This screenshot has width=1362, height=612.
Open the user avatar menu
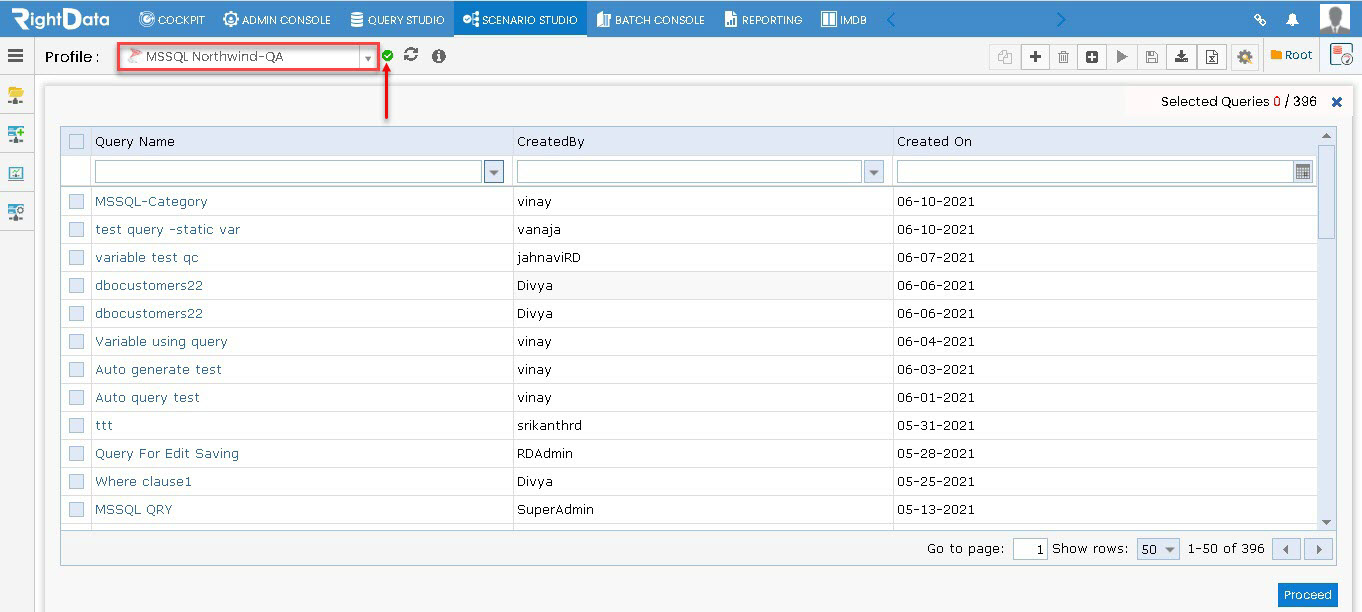point(1335,19)
